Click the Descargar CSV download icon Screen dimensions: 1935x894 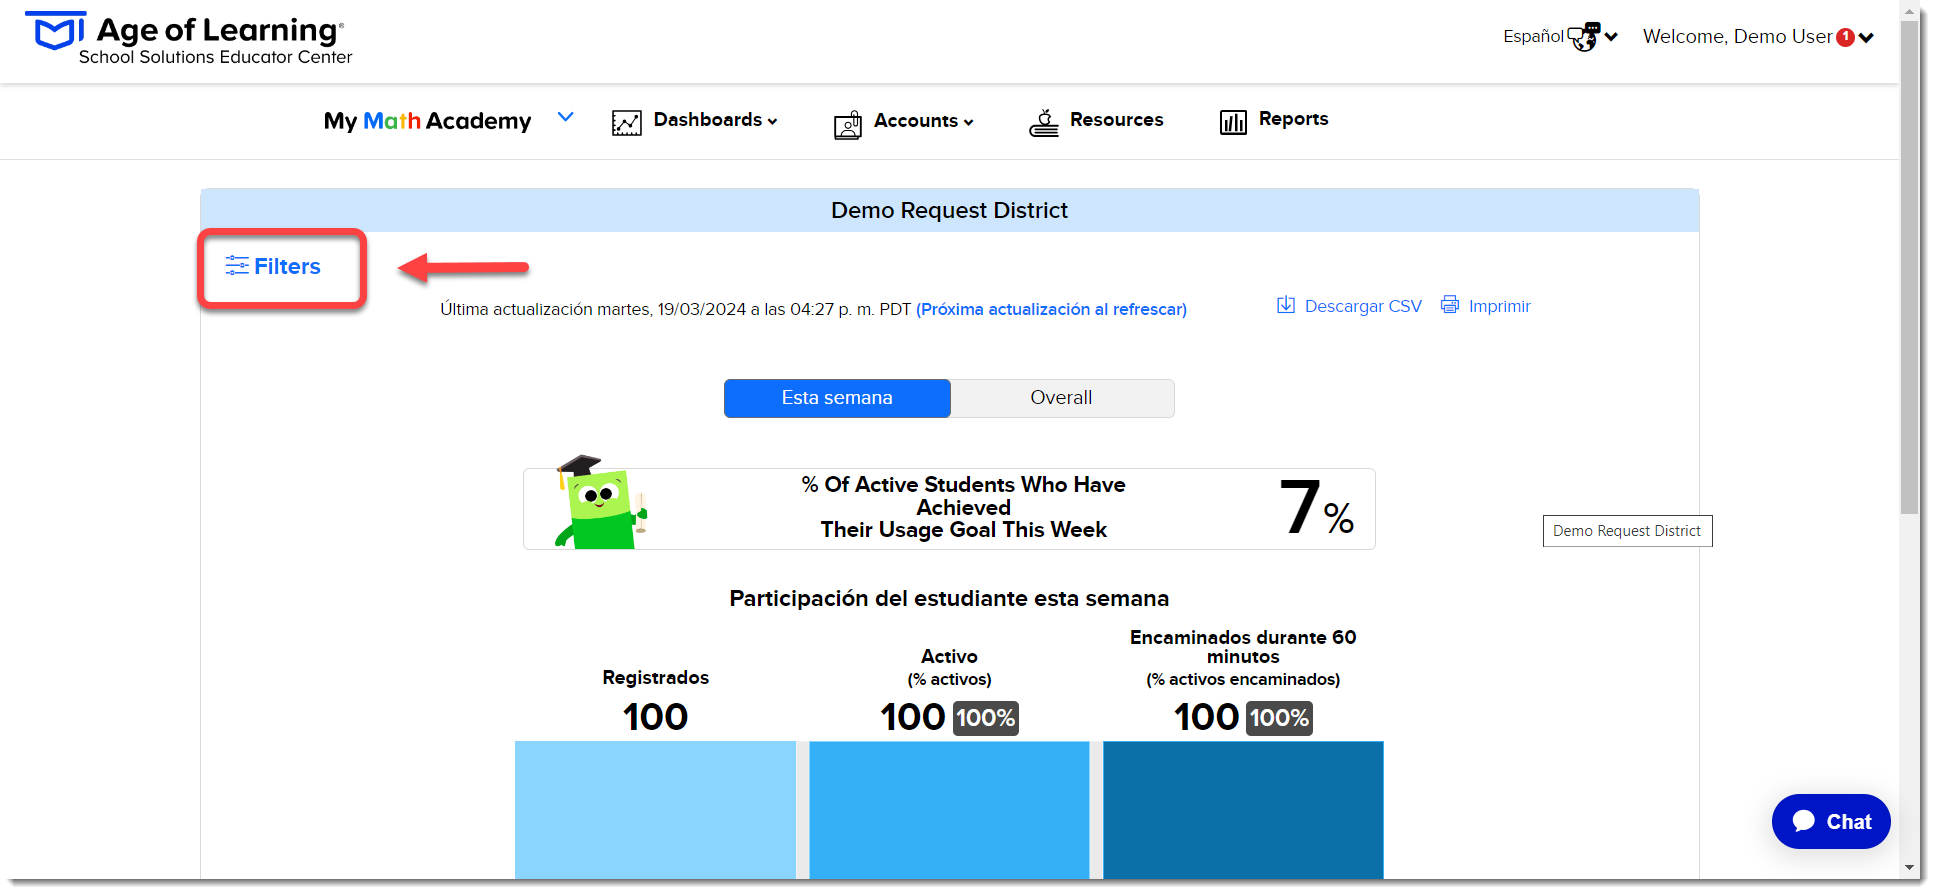1286,304
